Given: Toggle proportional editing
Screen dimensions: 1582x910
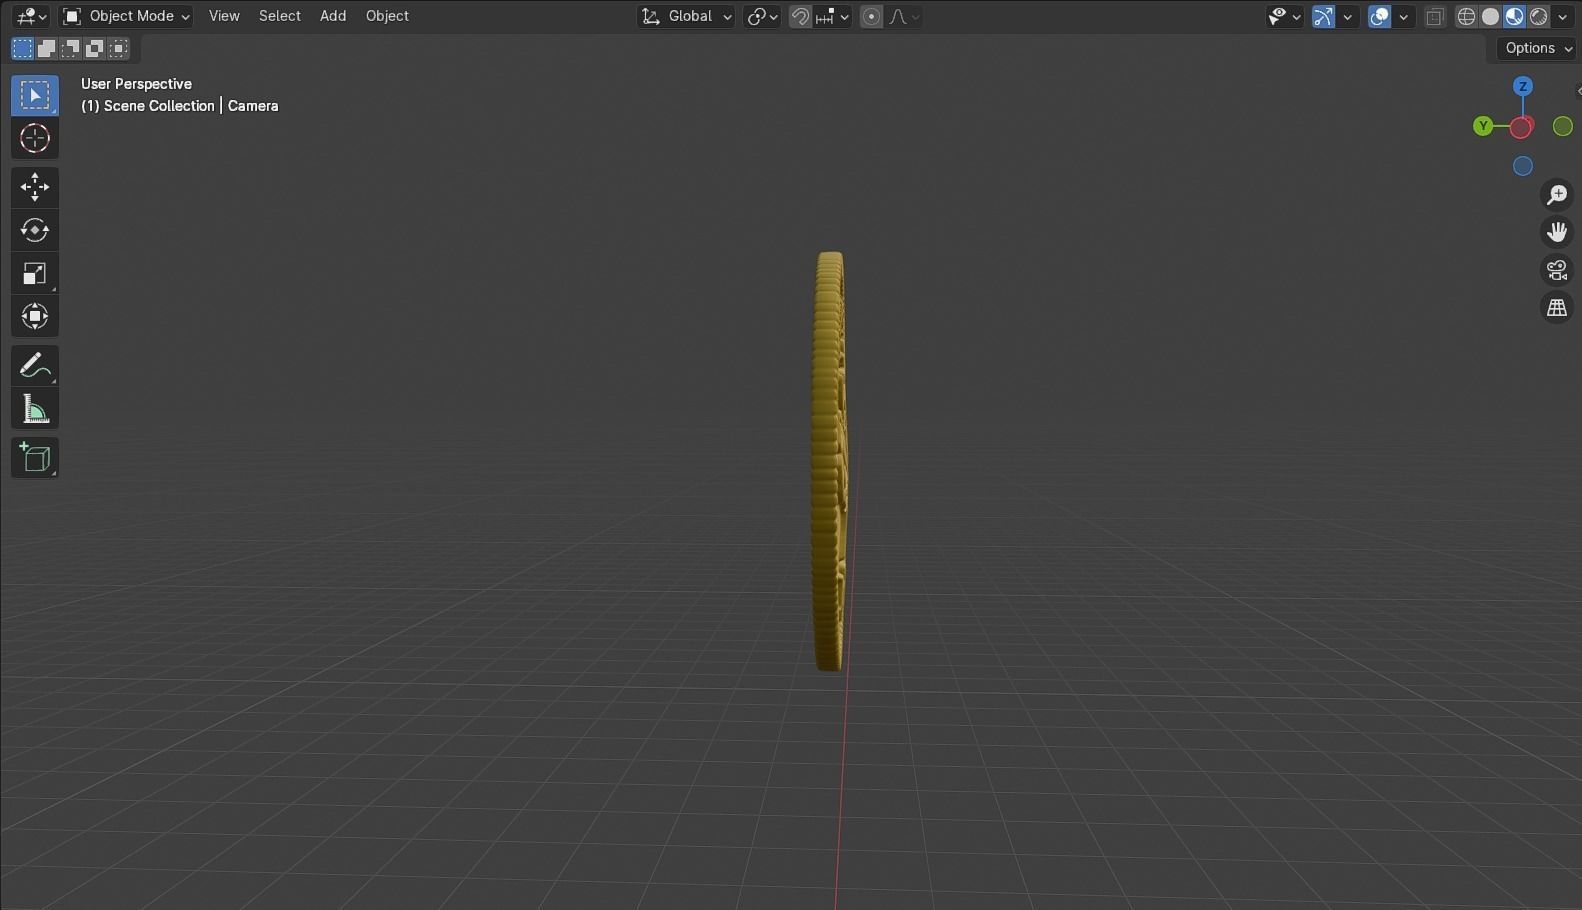Looking at the screenshot, I should [871, 16].
